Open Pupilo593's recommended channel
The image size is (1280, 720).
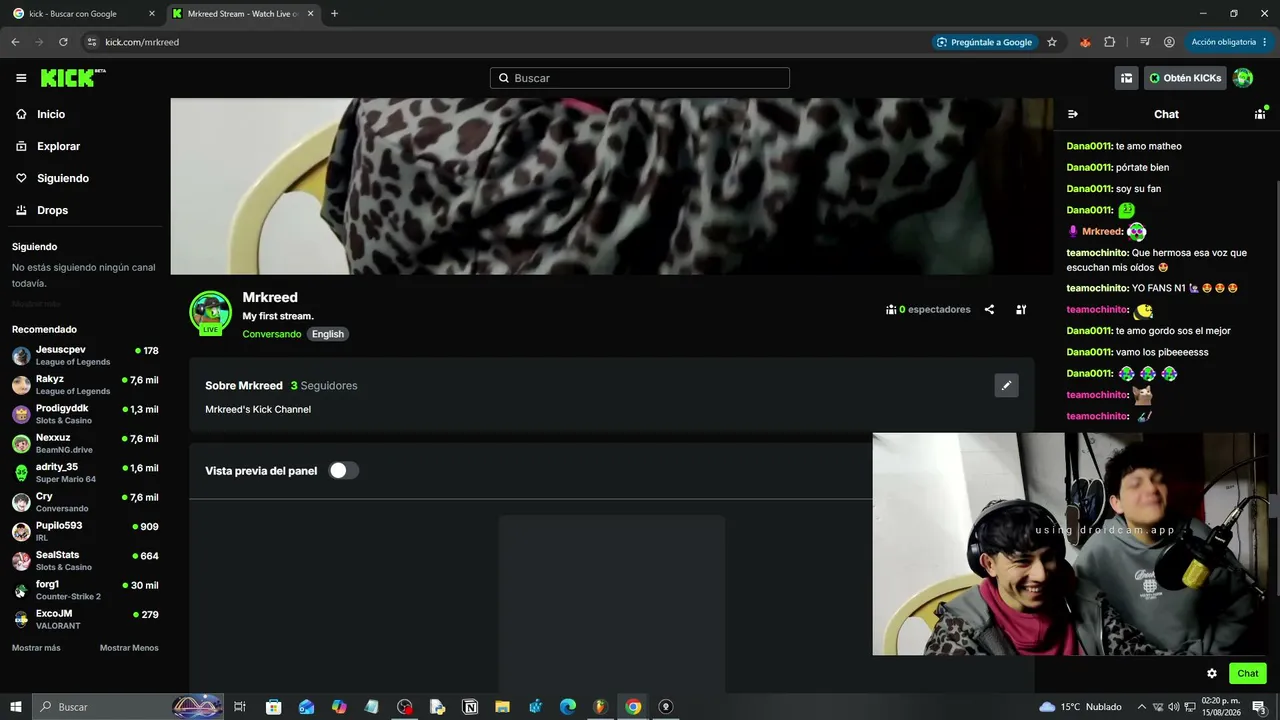click(x=85, y=532)
